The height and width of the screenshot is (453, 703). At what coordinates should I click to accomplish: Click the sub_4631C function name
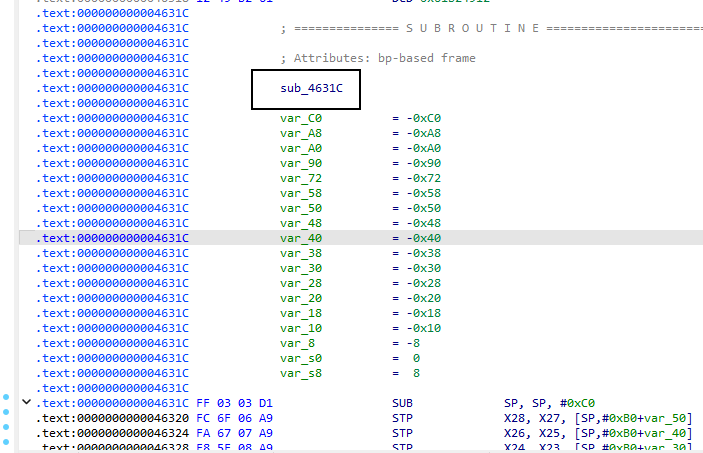point(311,88)
